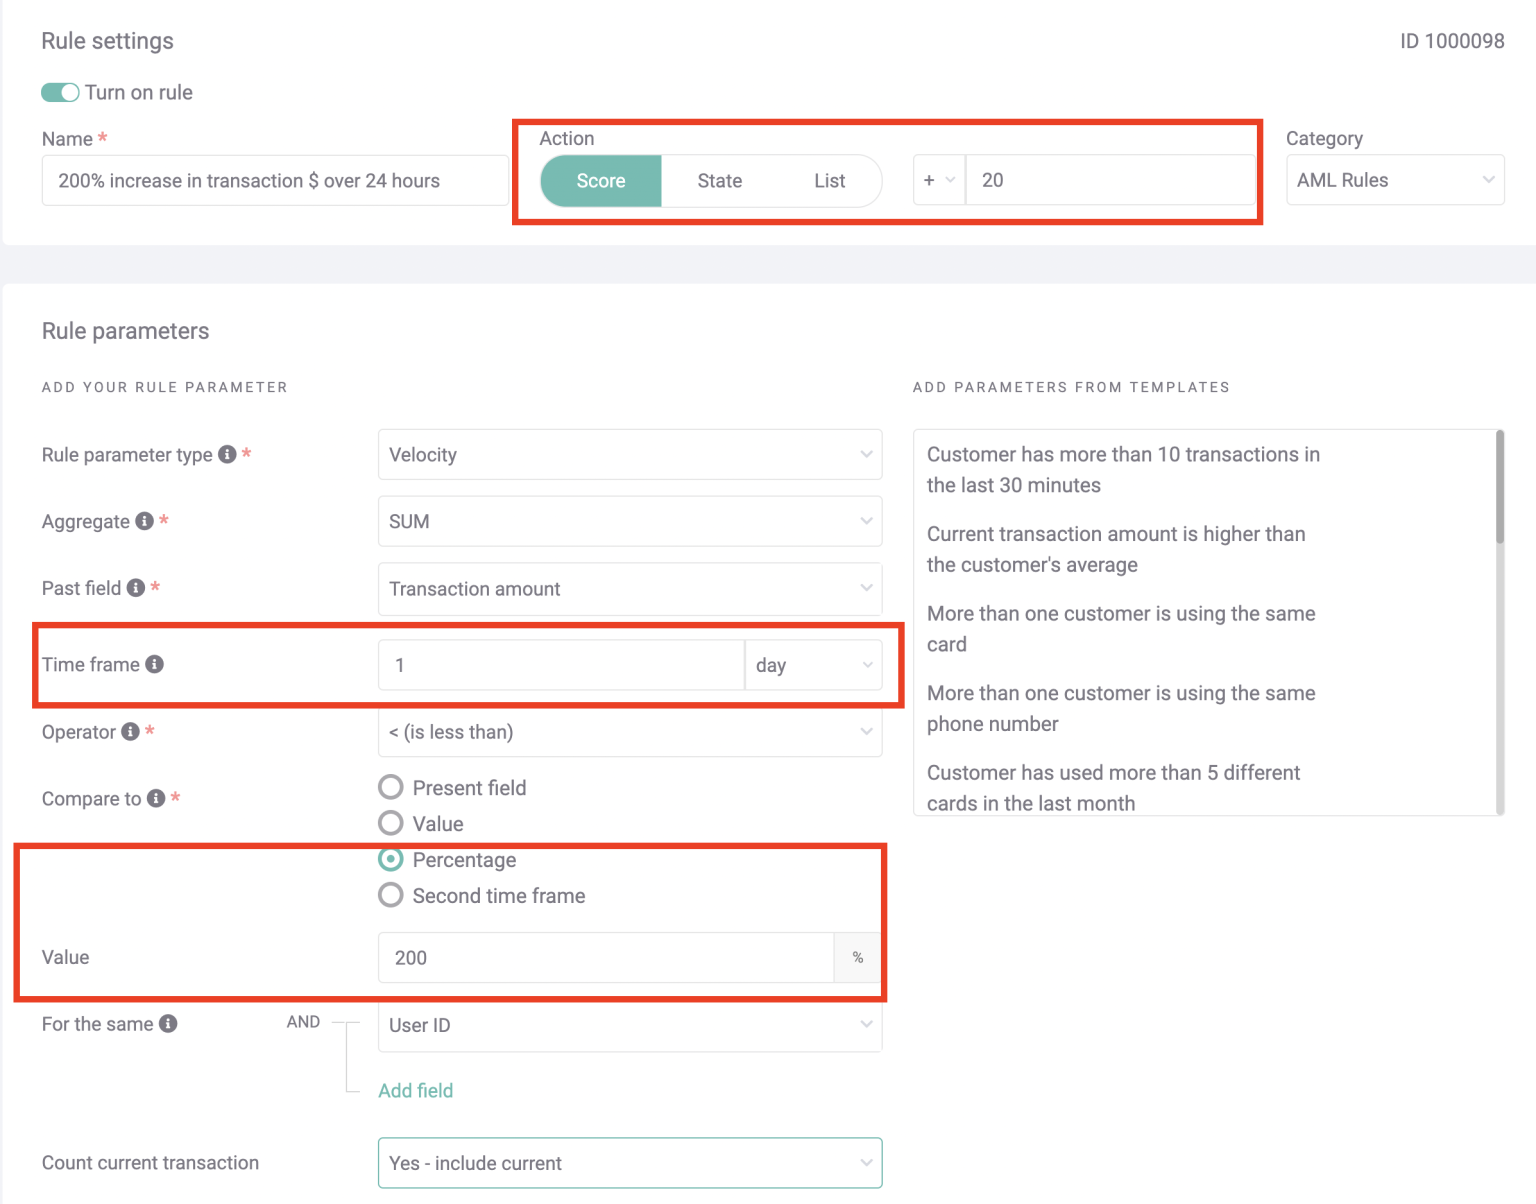Click the Past field info icon

coord(135,587)
